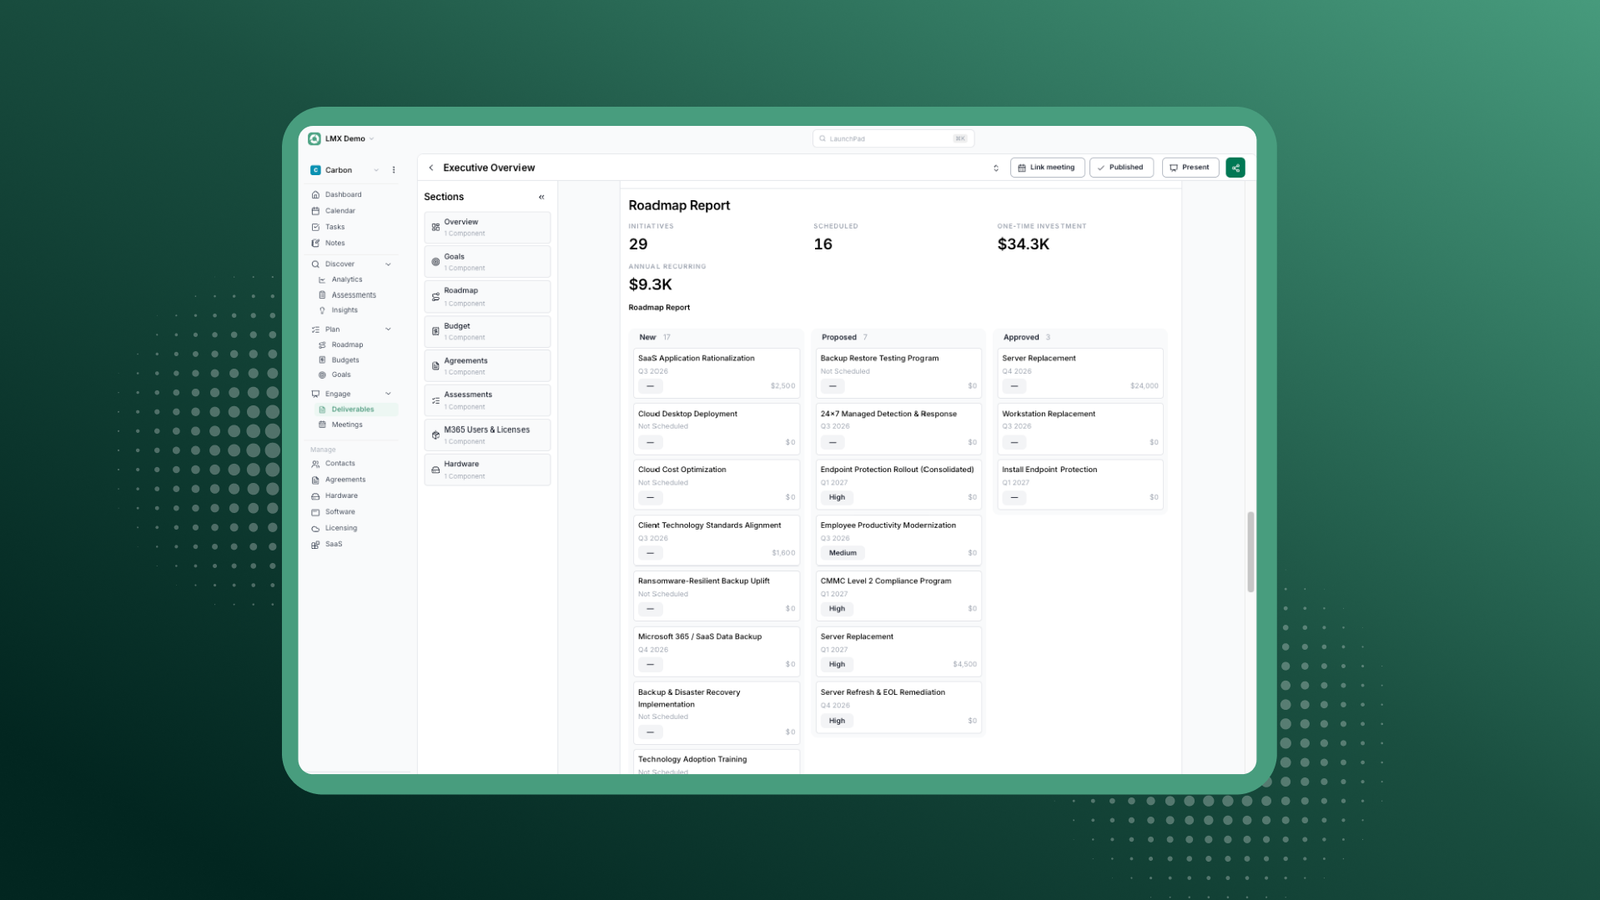Click the green share icon button

(x=1235, y=168)
